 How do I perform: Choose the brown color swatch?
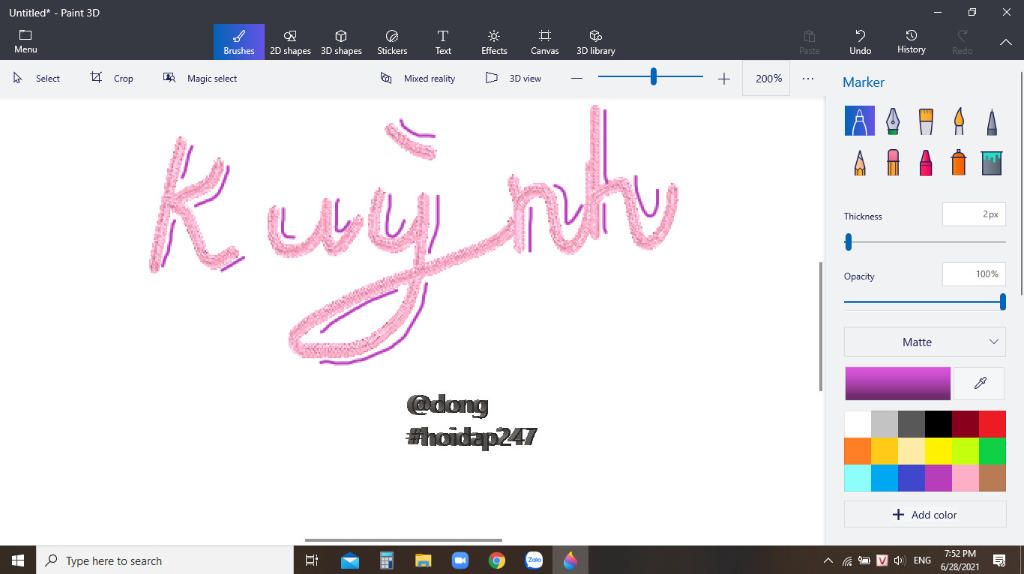992,478
